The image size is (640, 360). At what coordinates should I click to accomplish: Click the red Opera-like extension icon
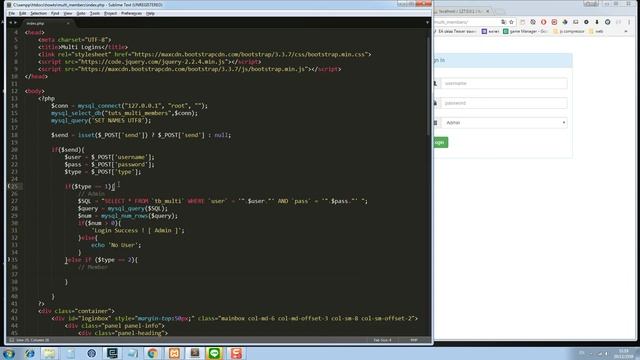(x=544, y=22)
